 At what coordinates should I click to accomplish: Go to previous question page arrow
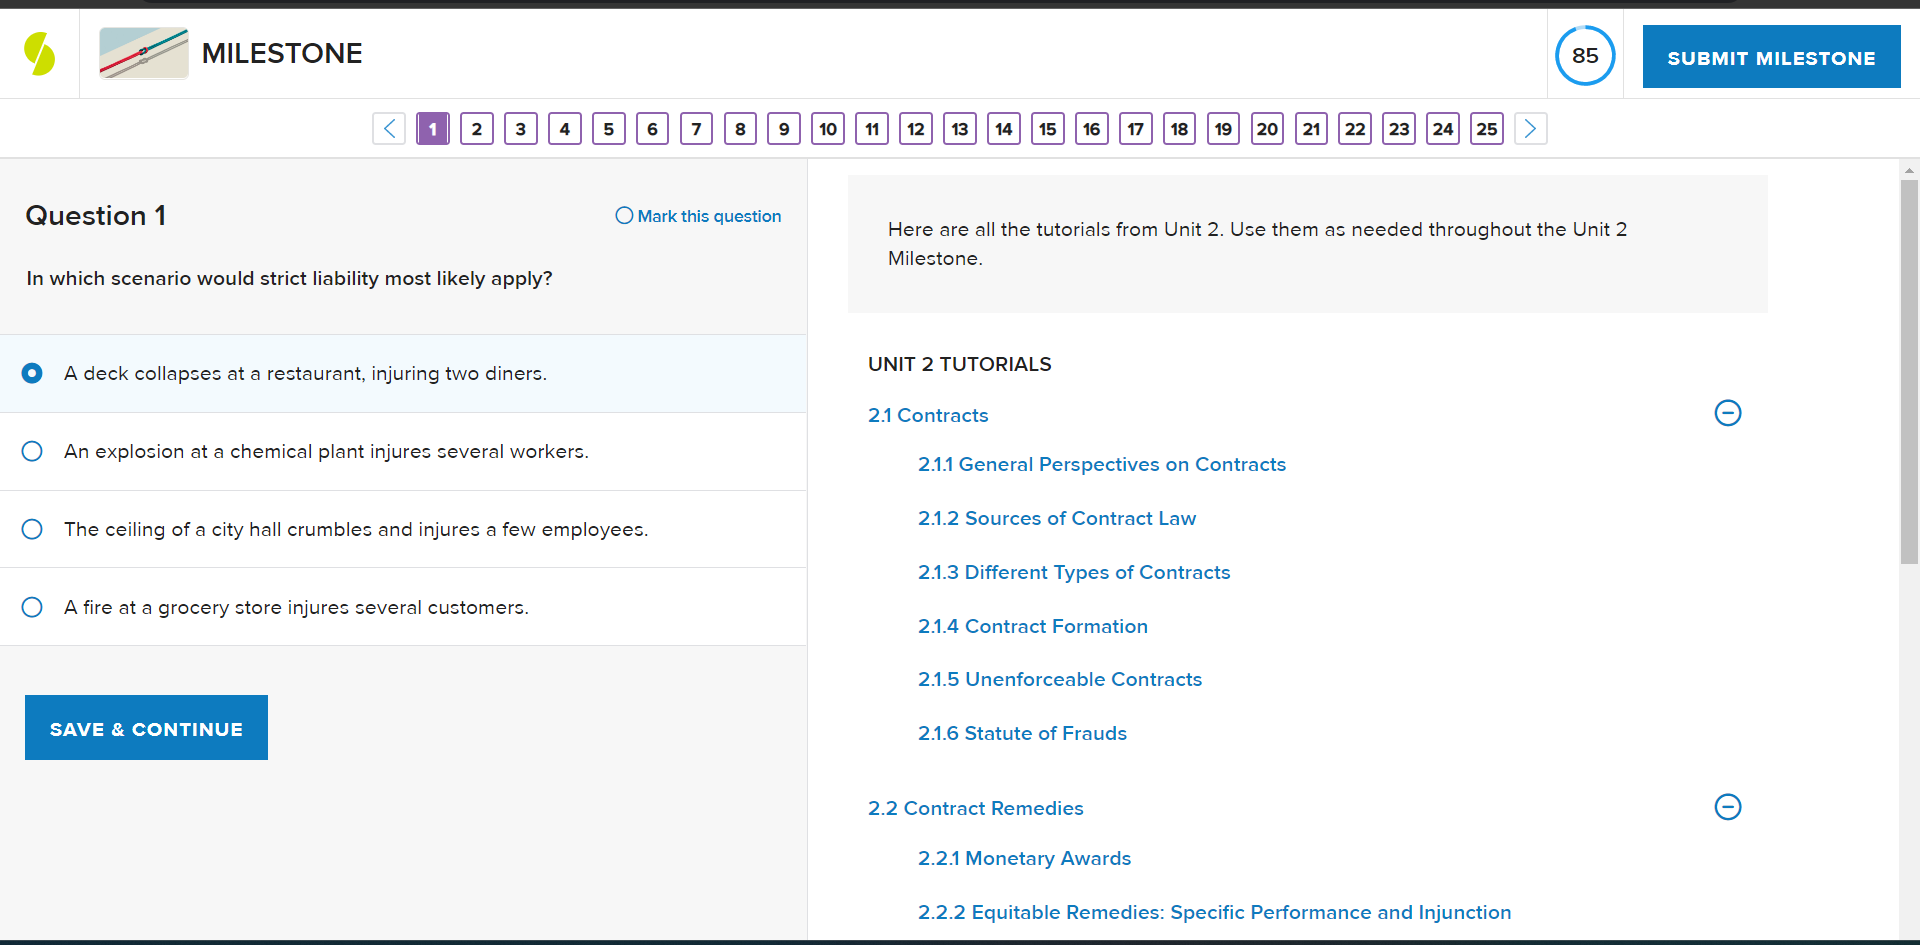pyautogui.click(x=389, y=129)
